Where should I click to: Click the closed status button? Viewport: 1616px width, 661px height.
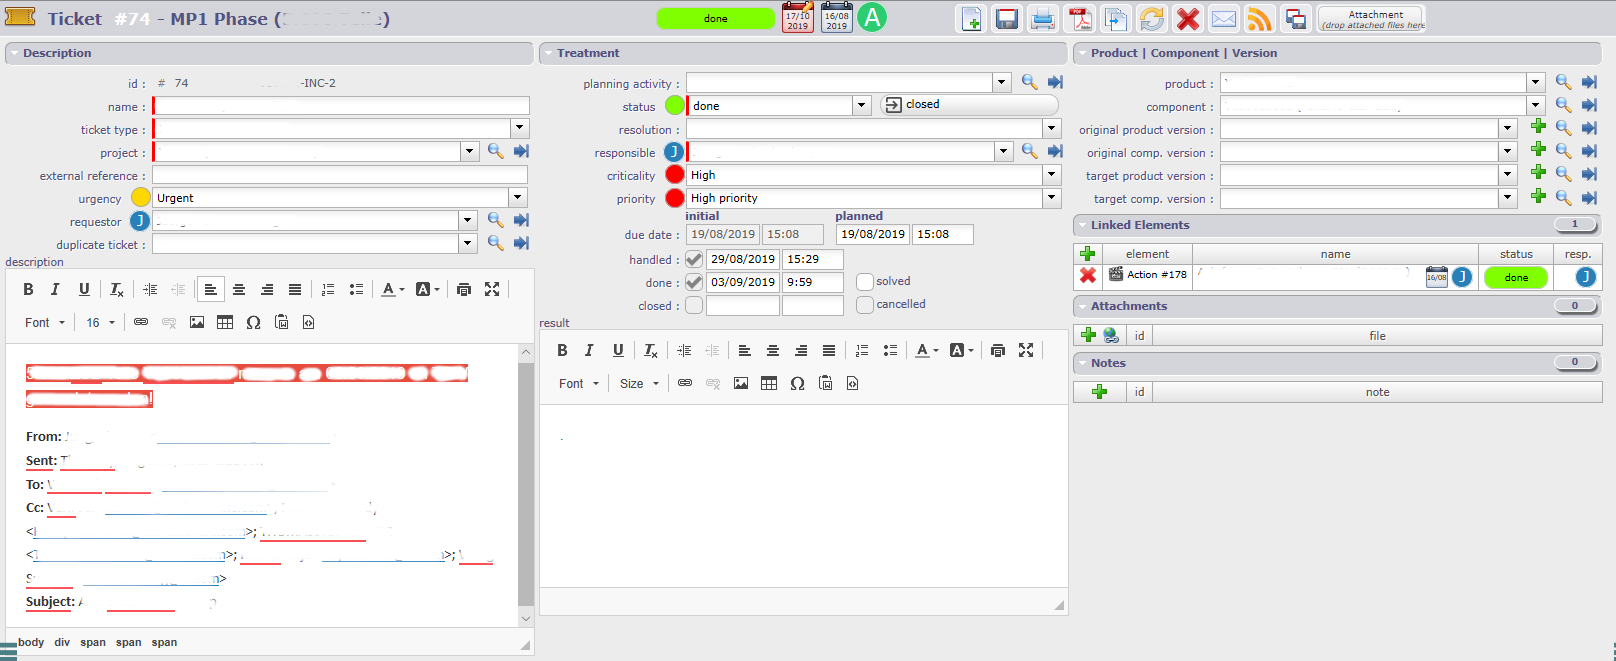point(968,105)
